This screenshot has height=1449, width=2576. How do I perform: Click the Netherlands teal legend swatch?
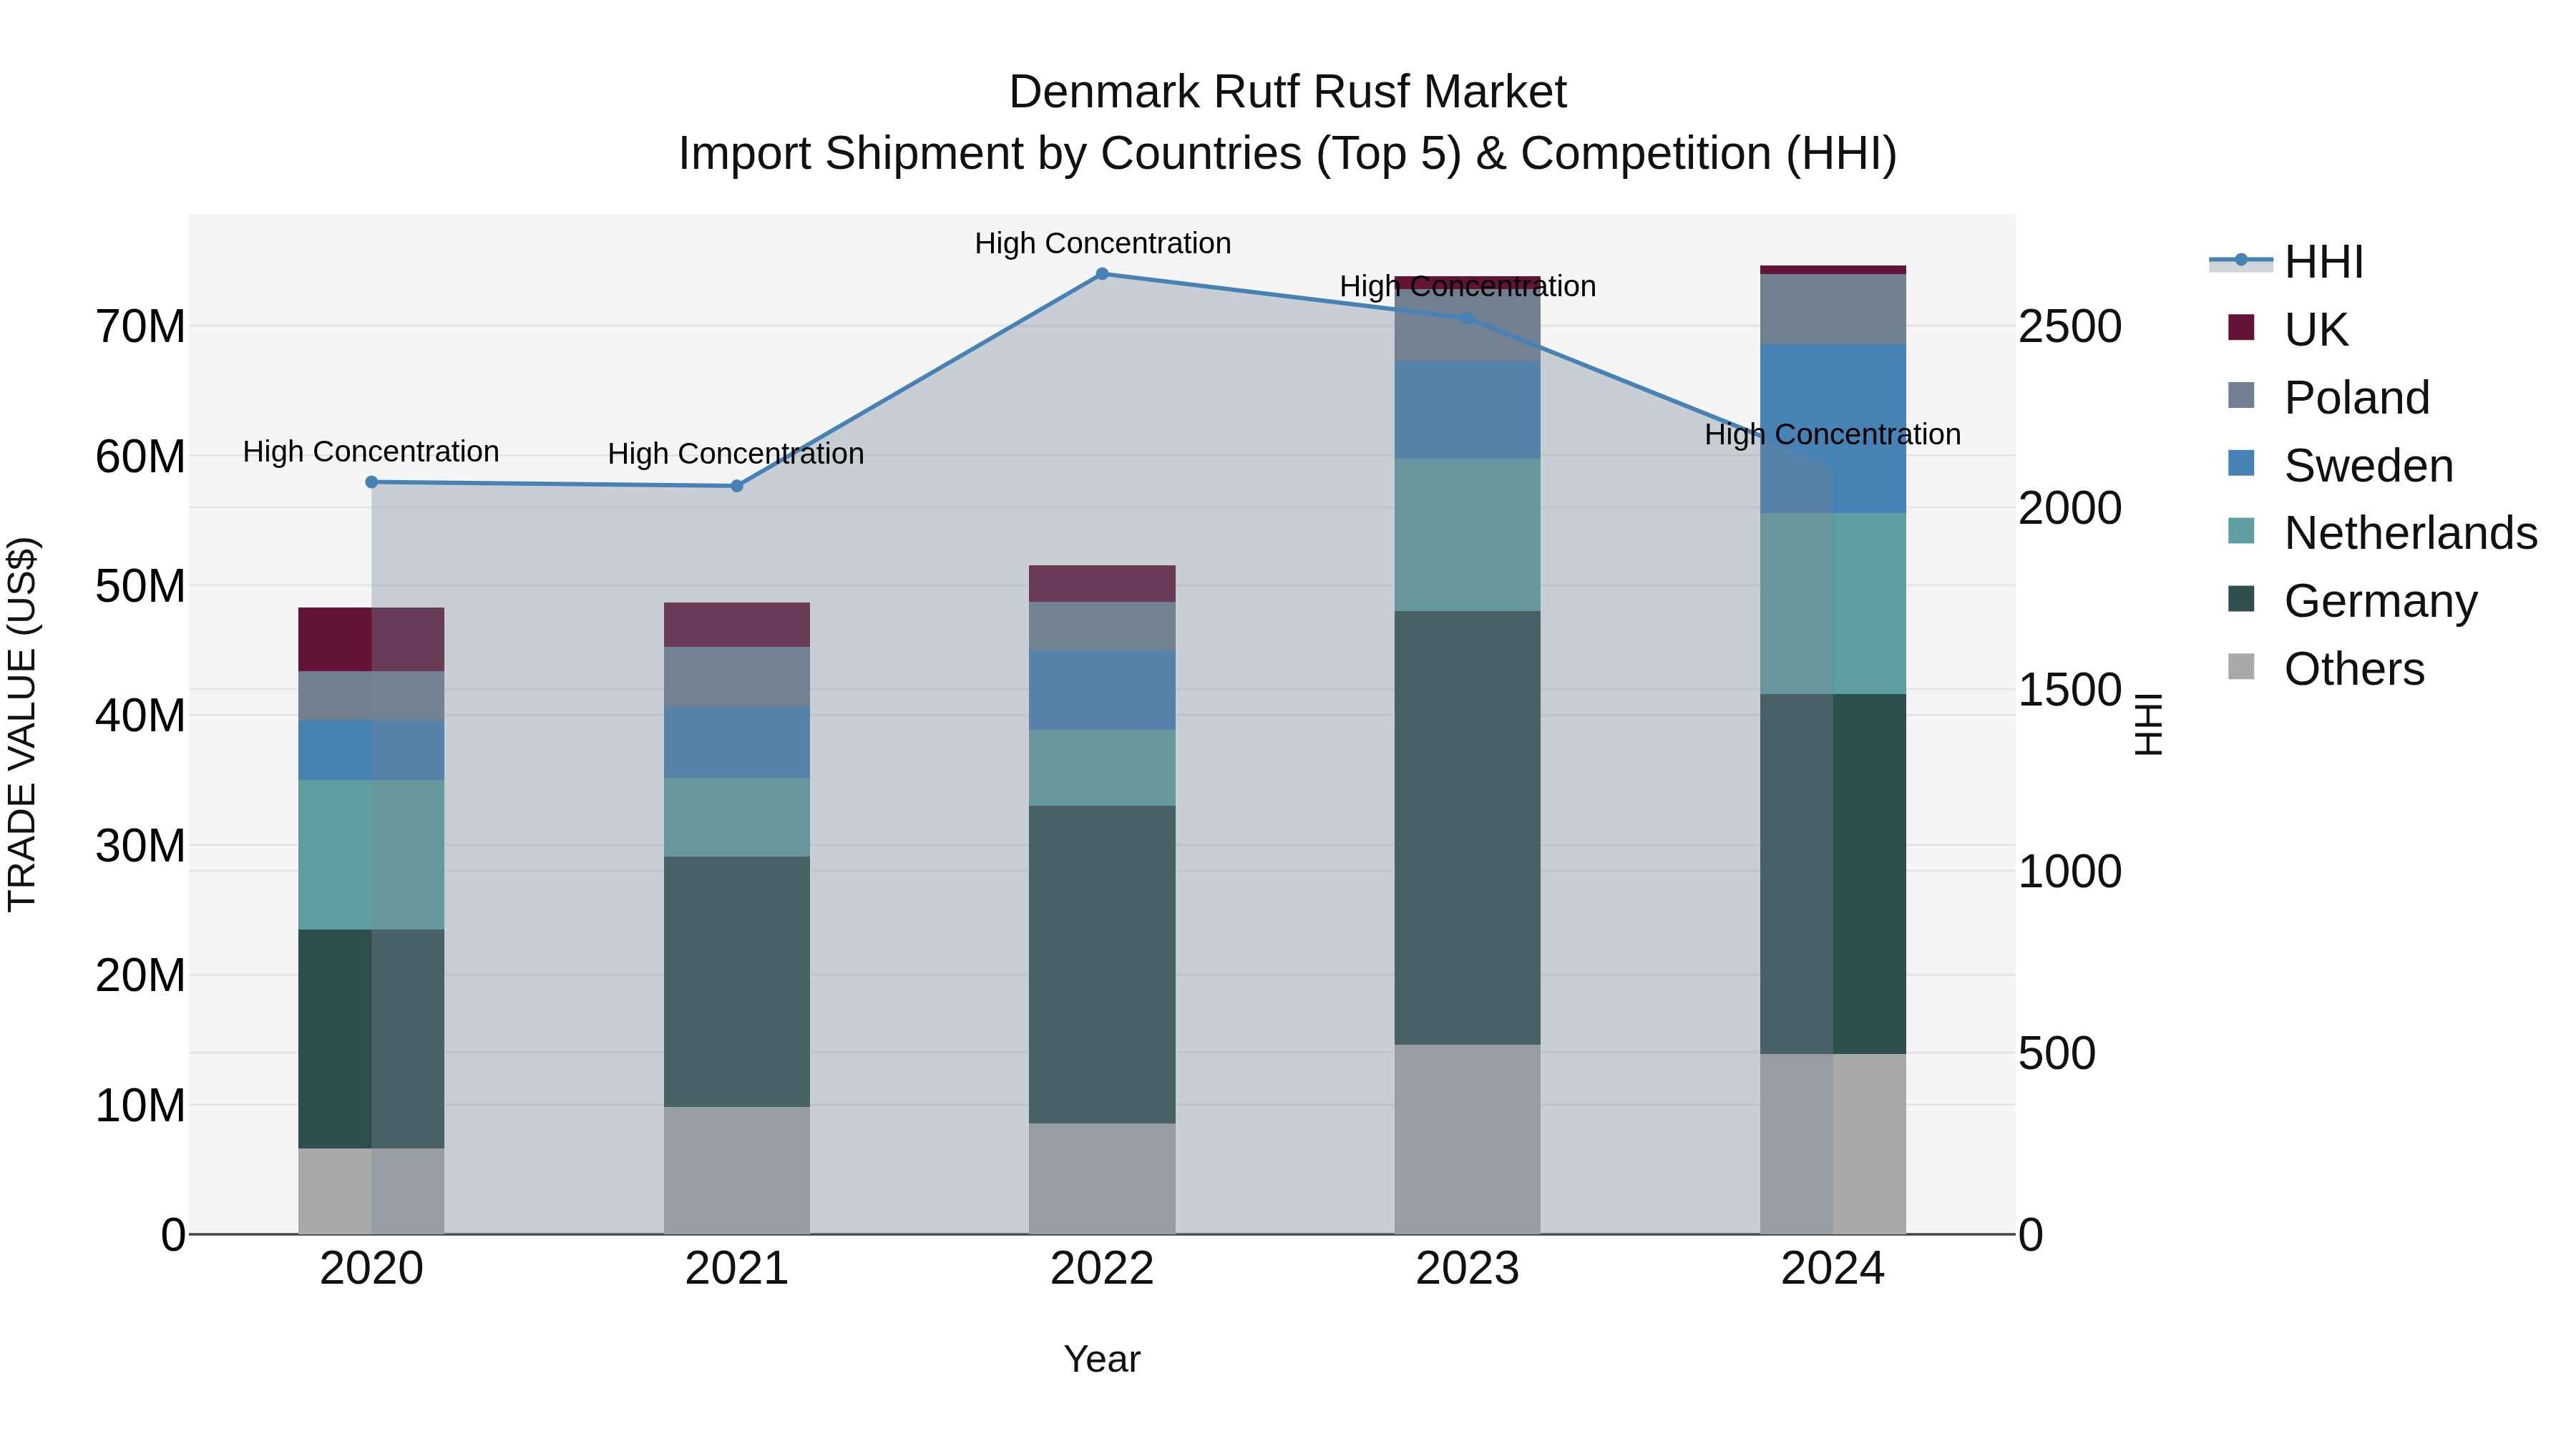click(2241, 530)
